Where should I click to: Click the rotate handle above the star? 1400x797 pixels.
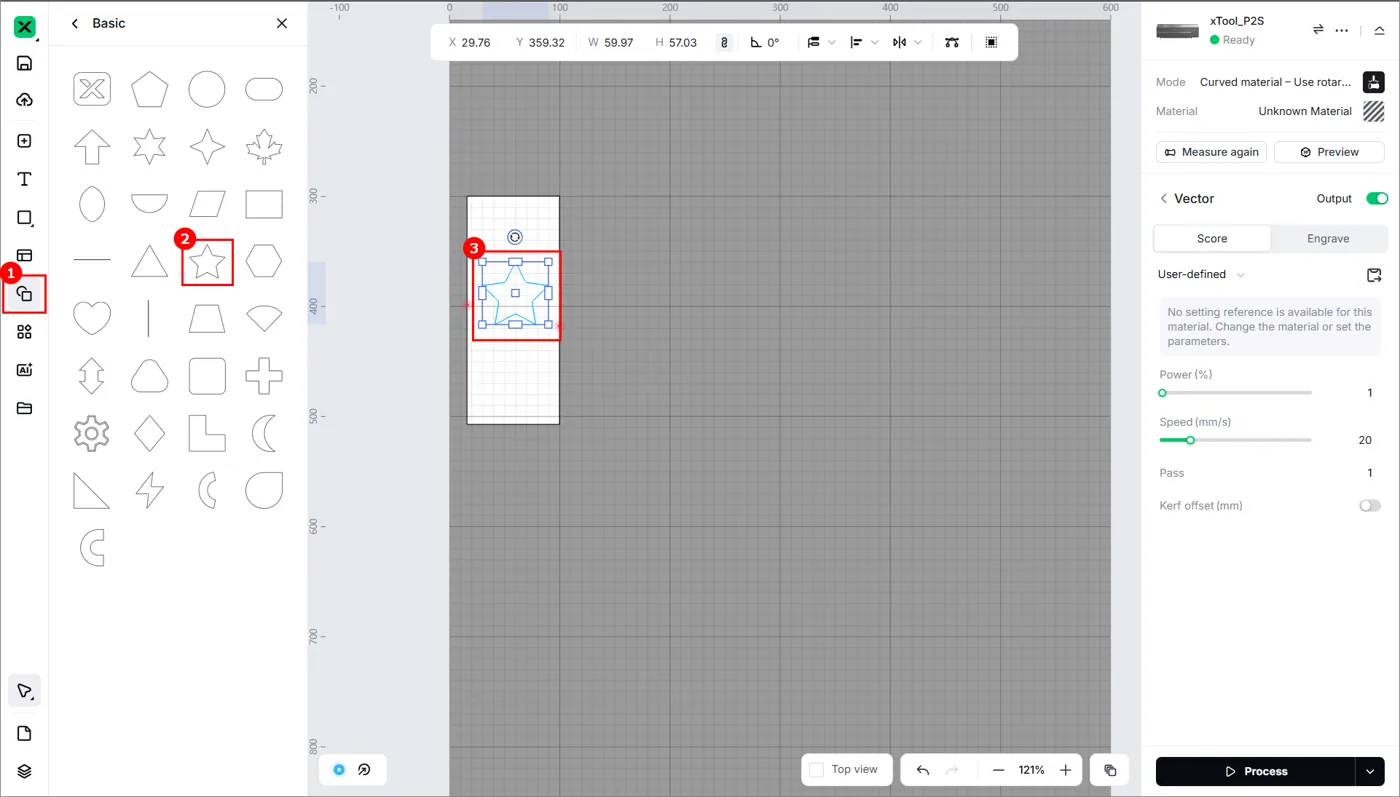(x=515, y=237)
